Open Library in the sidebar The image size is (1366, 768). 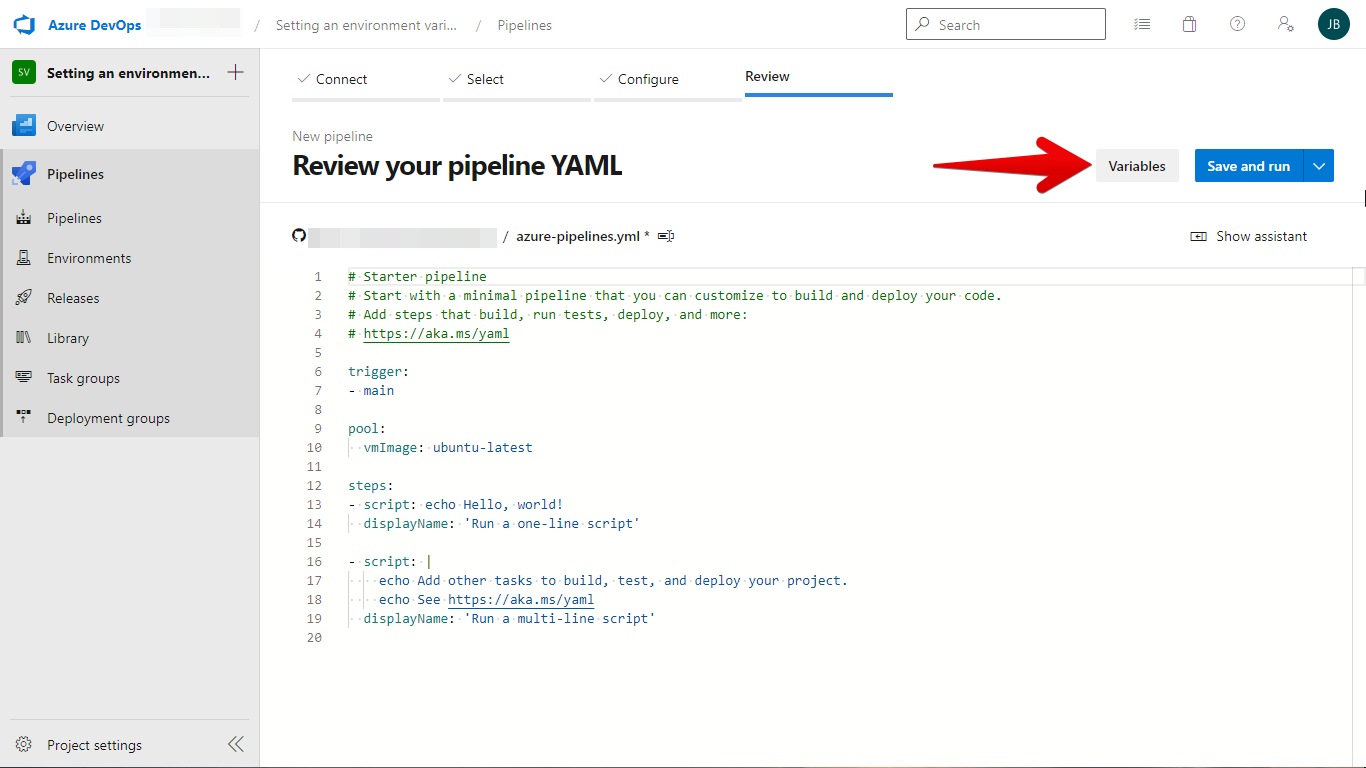click(x=67, y=338)
